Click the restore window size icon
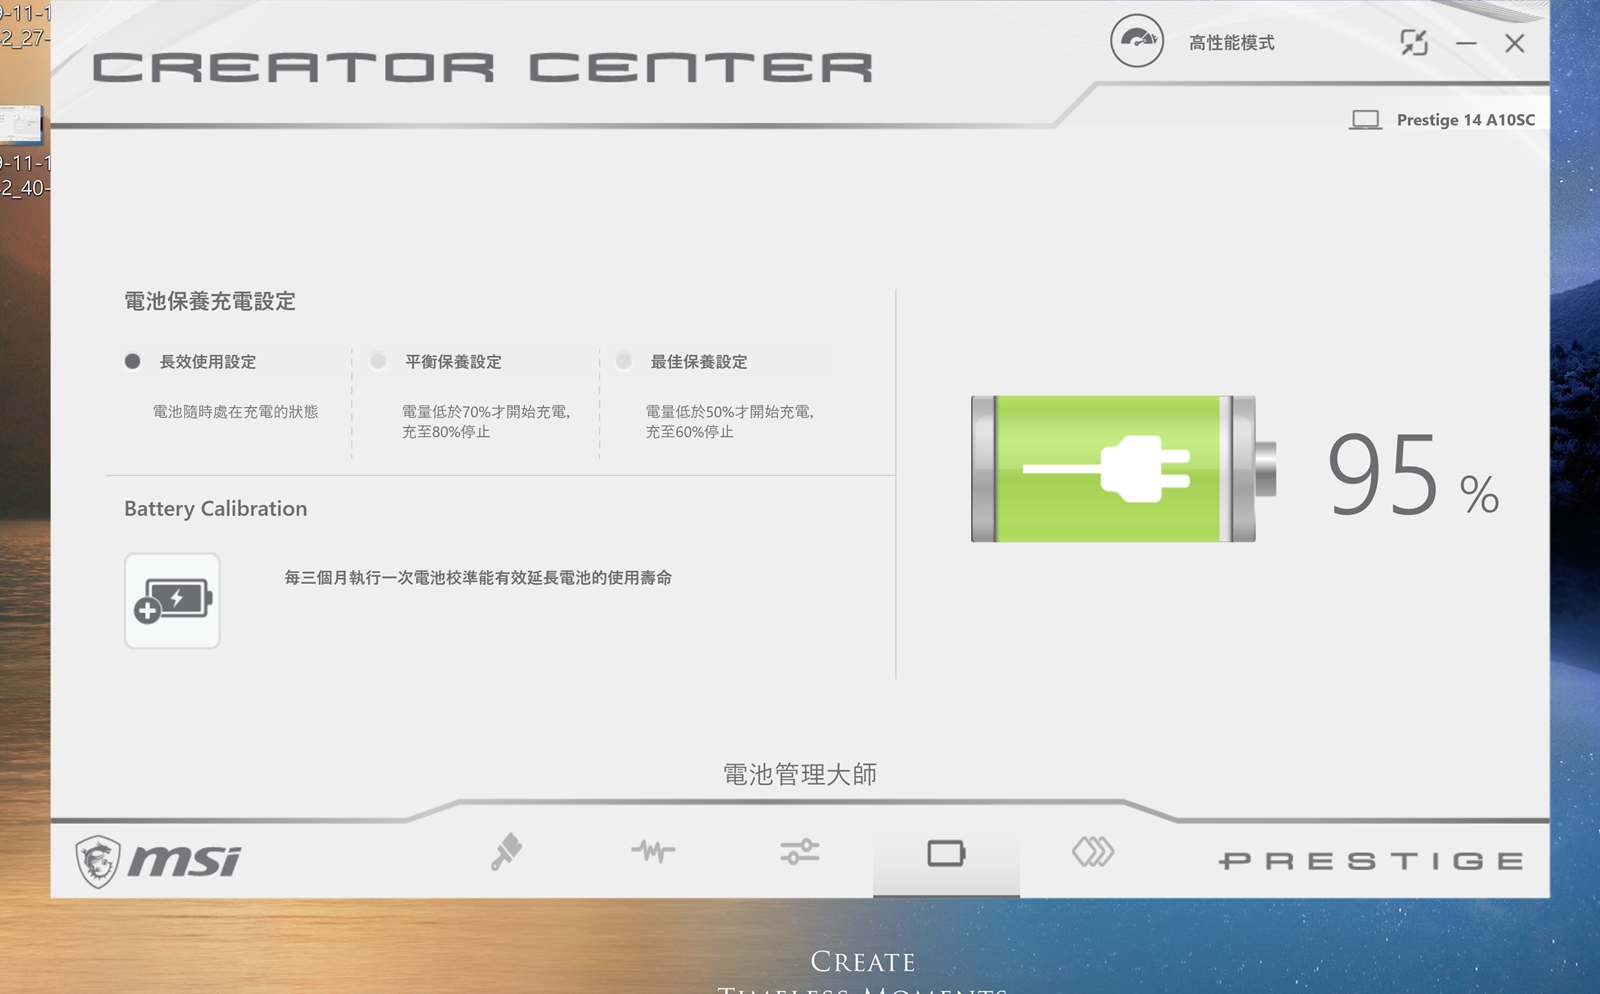Viewport: 1600px width, 994px height. (x=1413, y=43)
